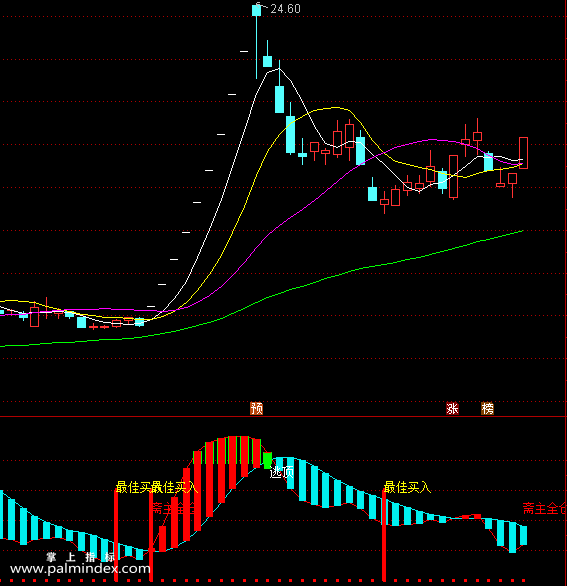Select the last red hollow candlestick
The height and width of the screenshot is (586, 567).
(x=523, y=153)
